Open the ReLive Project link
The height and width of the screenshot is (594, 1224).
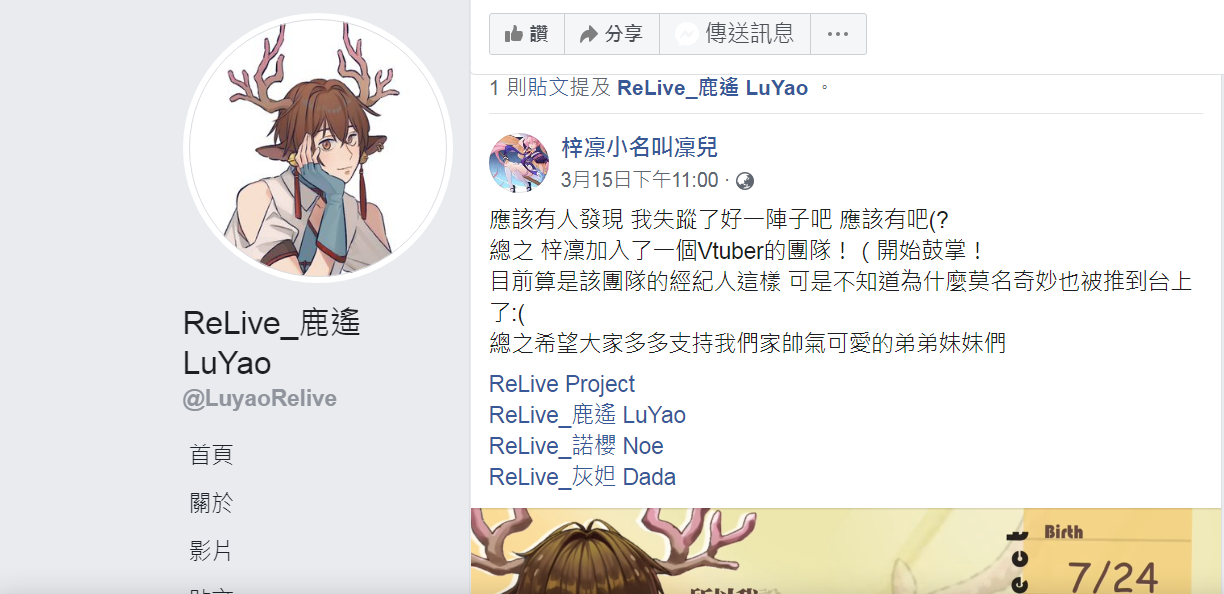pos(562,384)
